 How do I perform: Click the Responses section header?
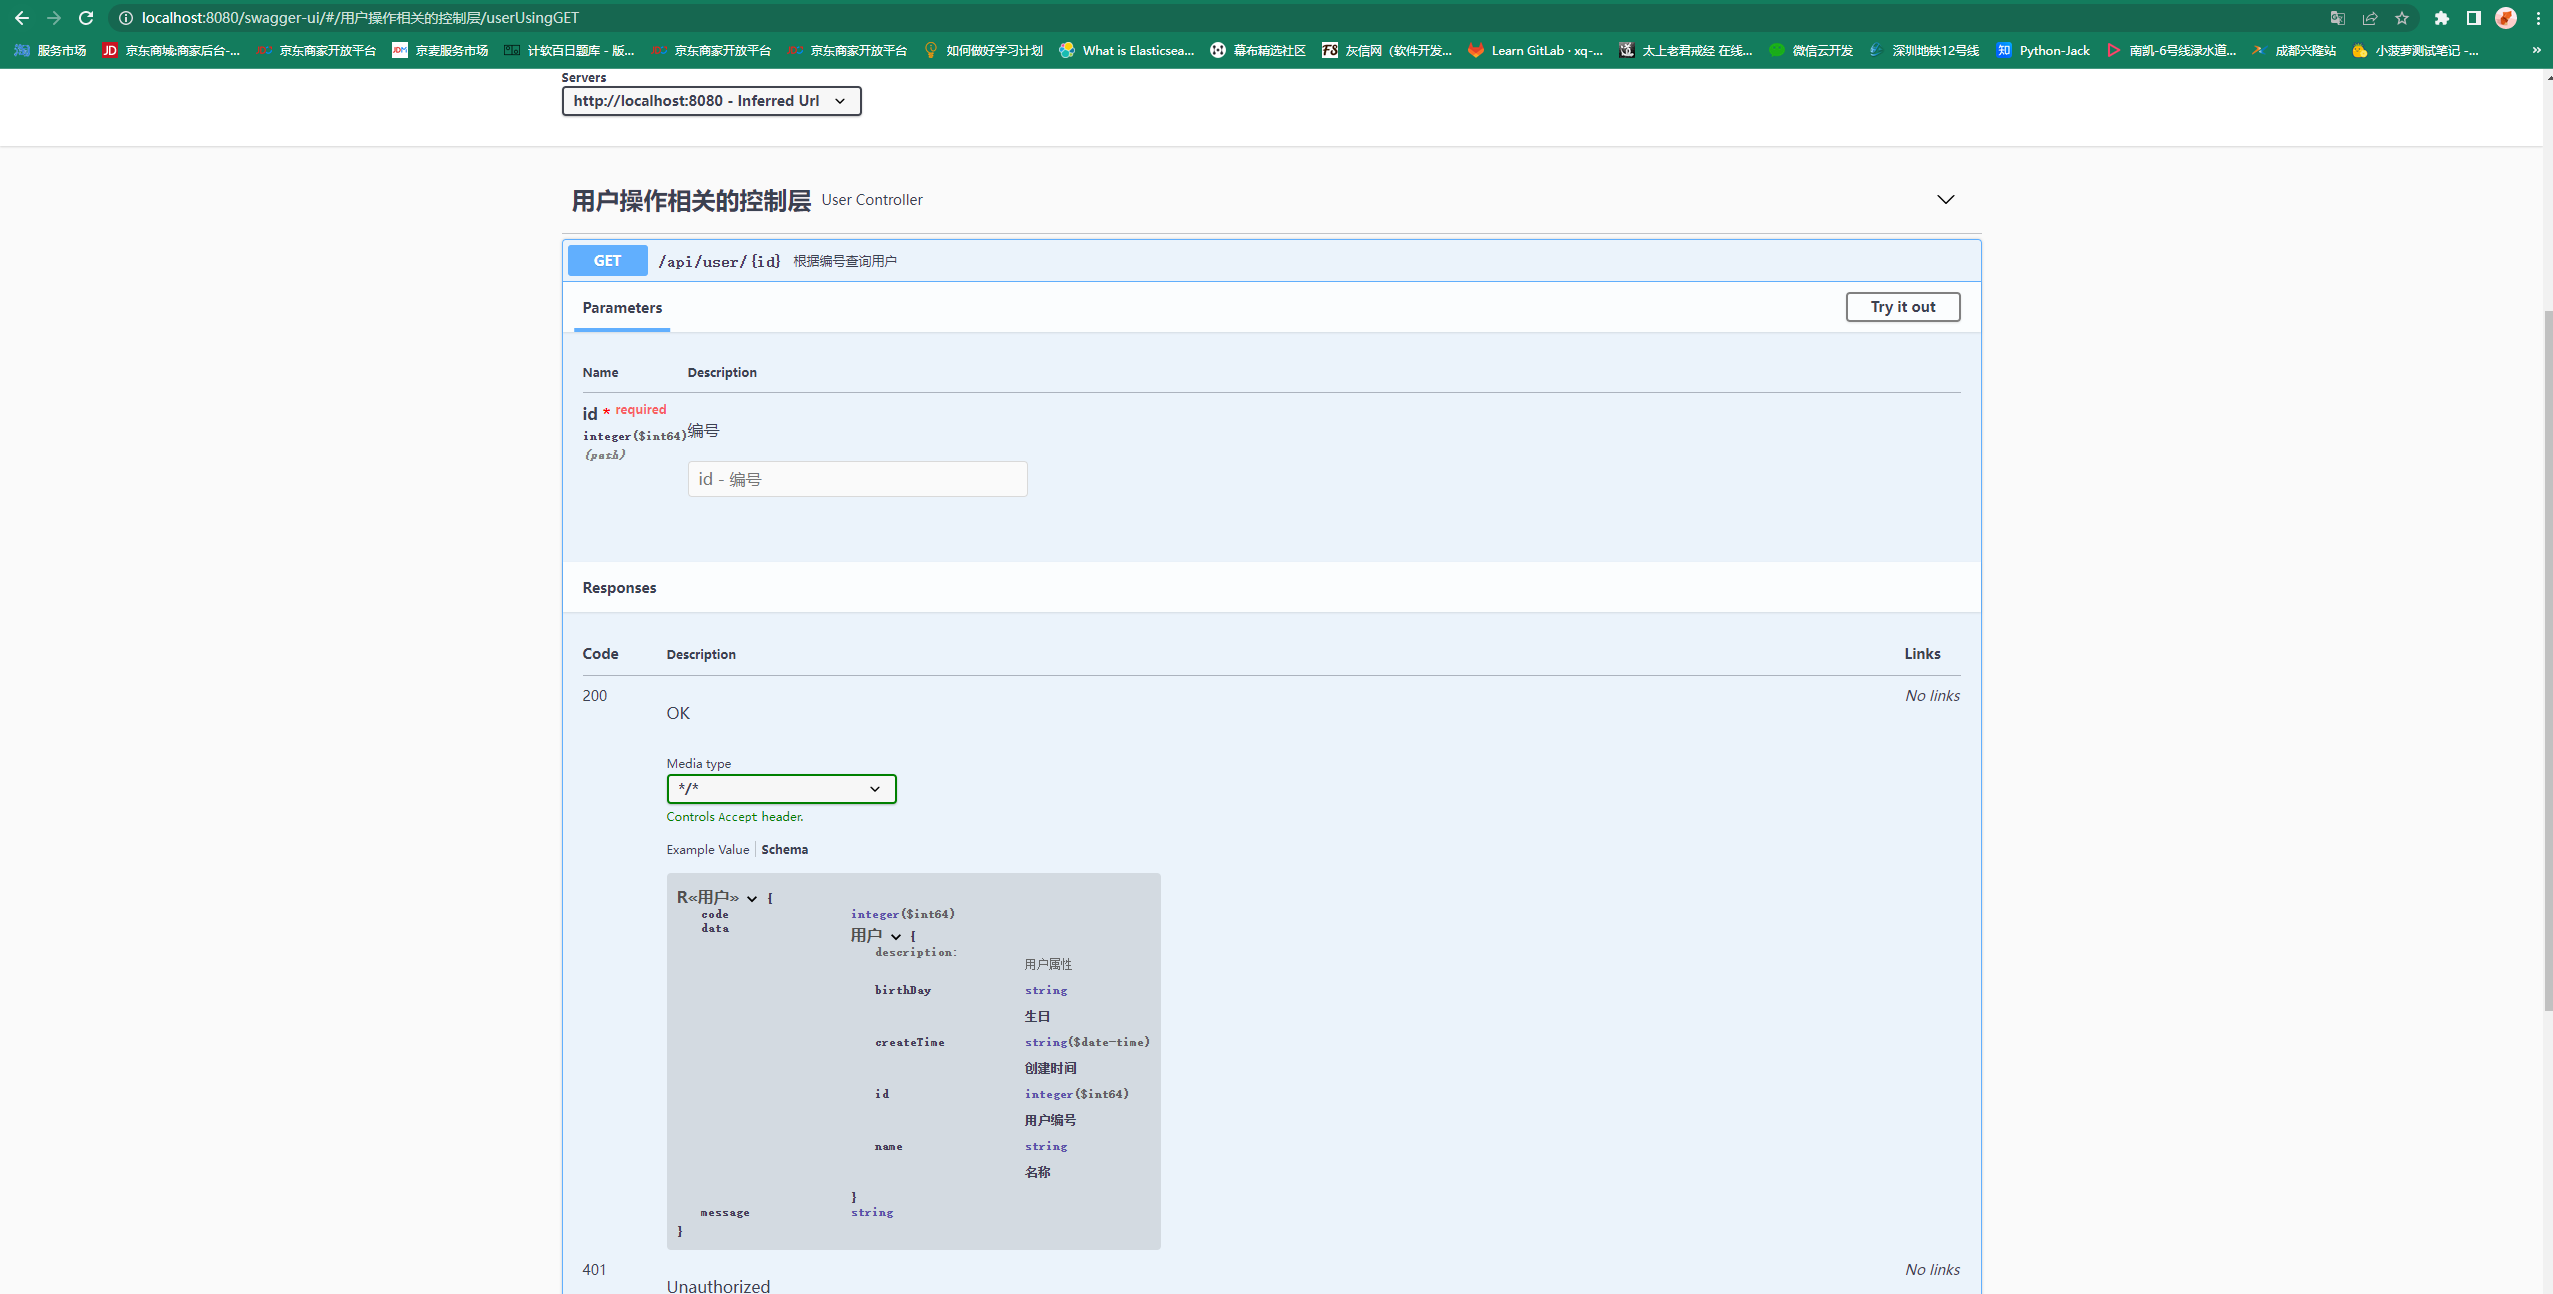point(619,587)
